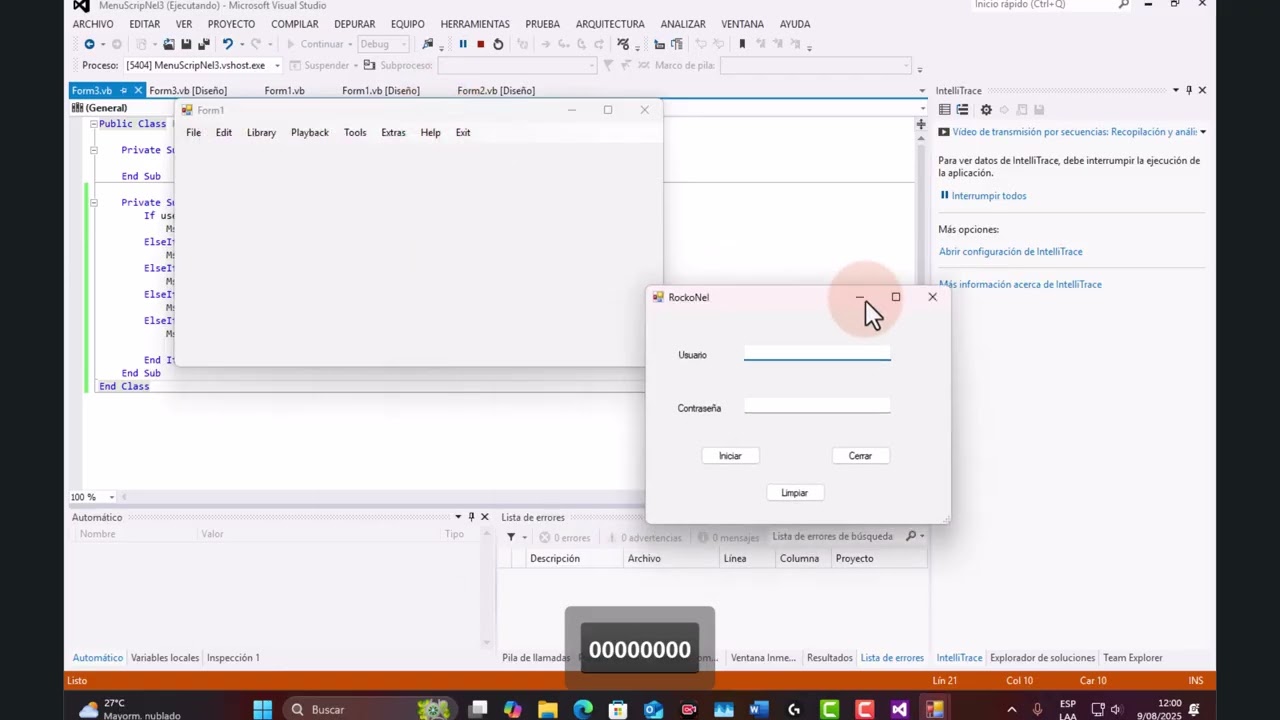Open error list filter funnel icon
Image resolution: width=1280 pixels, height=720 pixels.
[511, 537]
